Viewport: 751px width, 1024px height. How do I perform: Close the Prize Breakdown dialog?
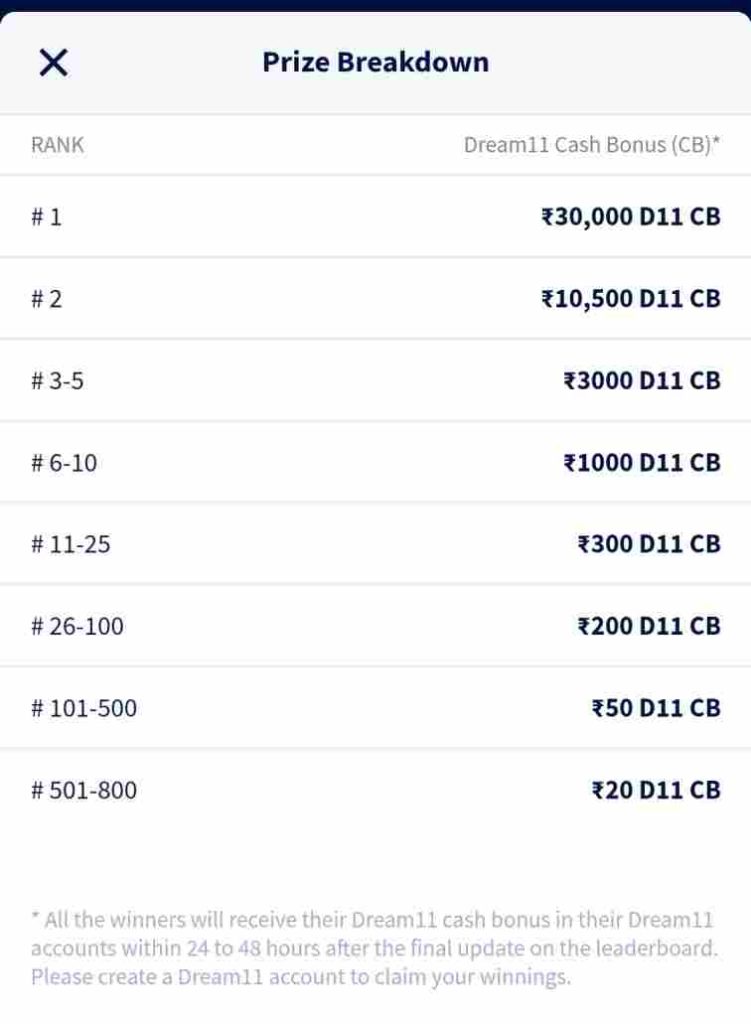point(53,63)
